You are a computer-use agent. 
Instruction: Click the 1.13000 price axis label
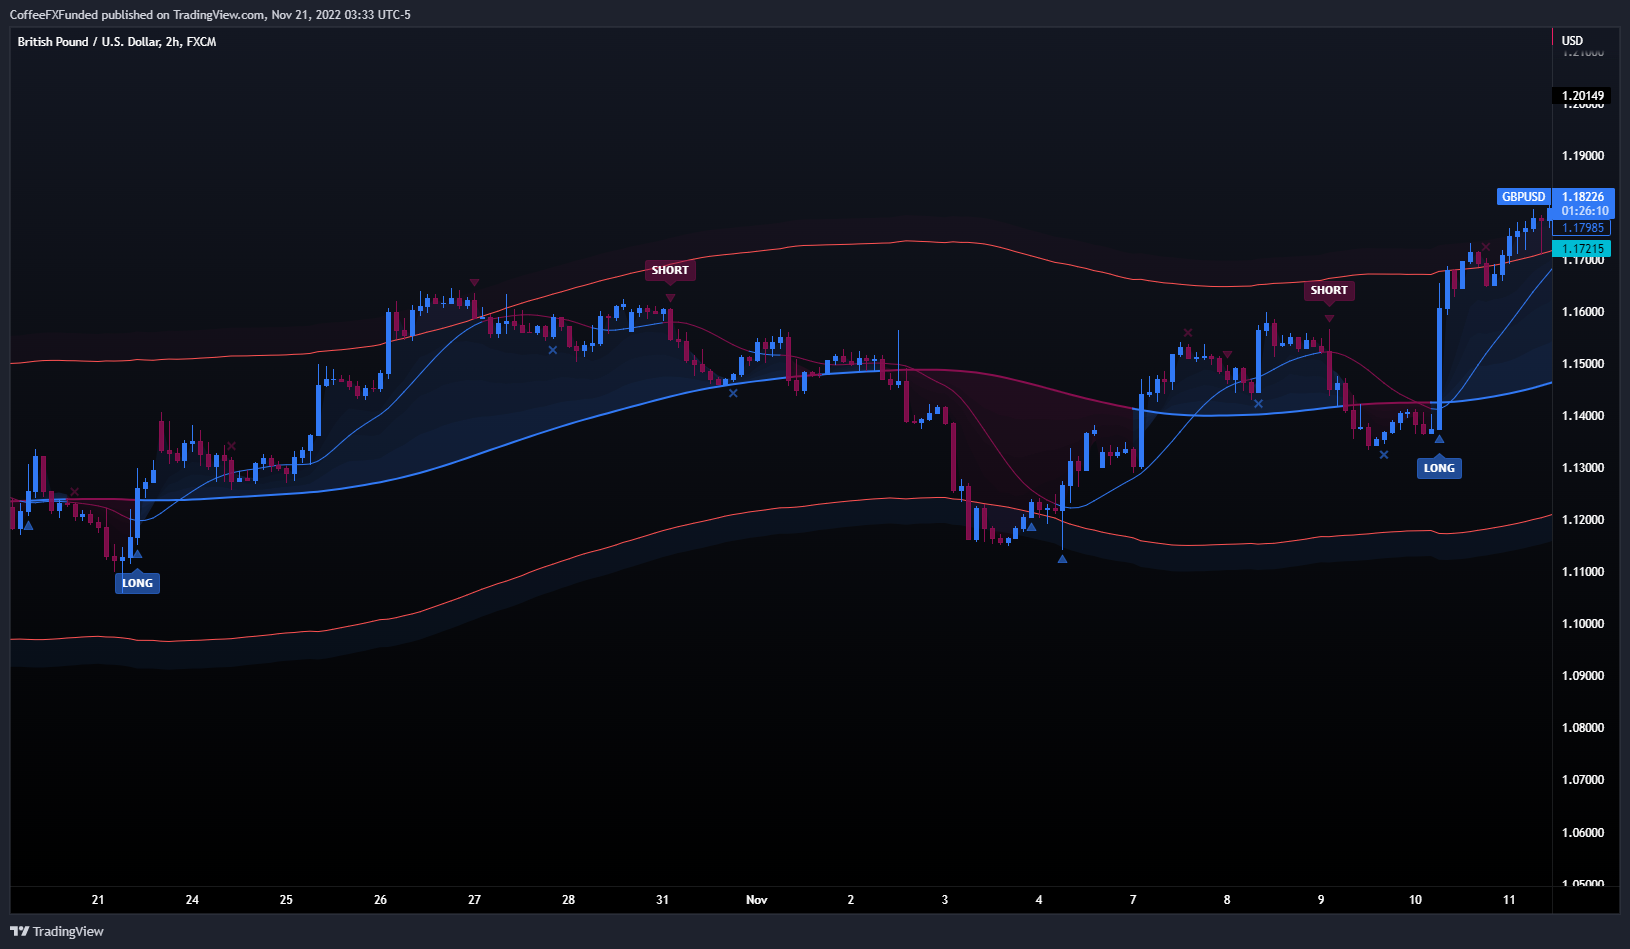[x=1583, y=468]
